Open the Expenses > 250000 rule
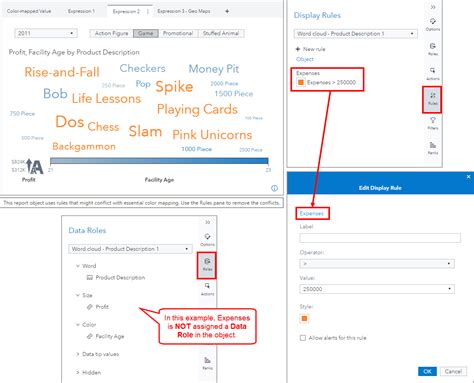Viewport: 474px width, 383px height. [331, 82]
